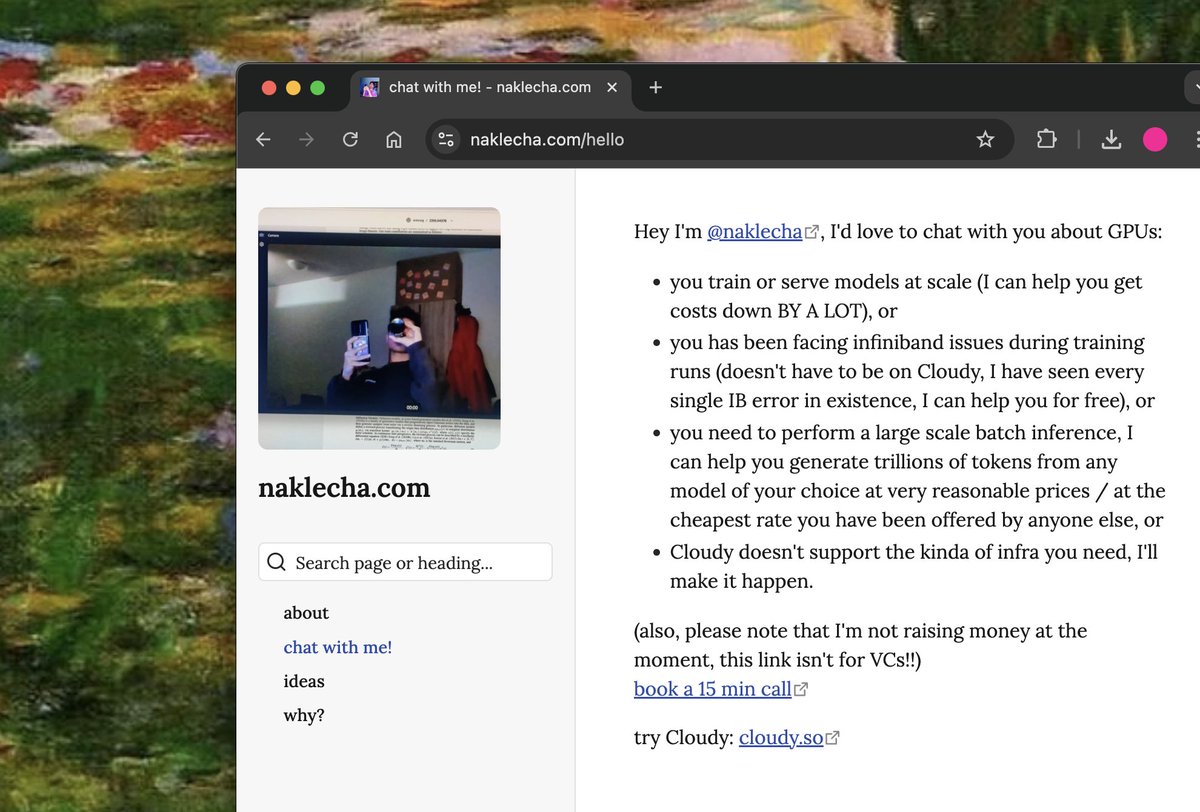This screenshot has width=1200, height=812.
Task: Click the text 'make it happen.'
Action: click(741, 581)
